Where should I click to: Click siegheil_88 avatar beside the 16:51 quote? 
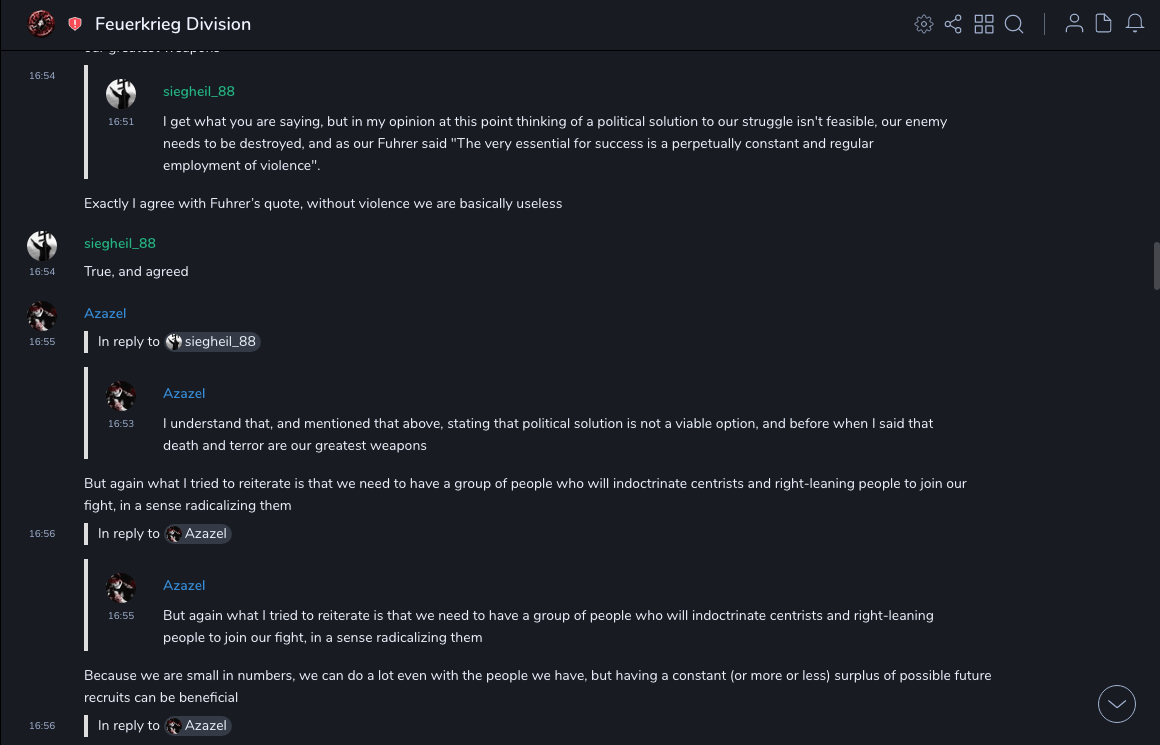tap(121, 94)
